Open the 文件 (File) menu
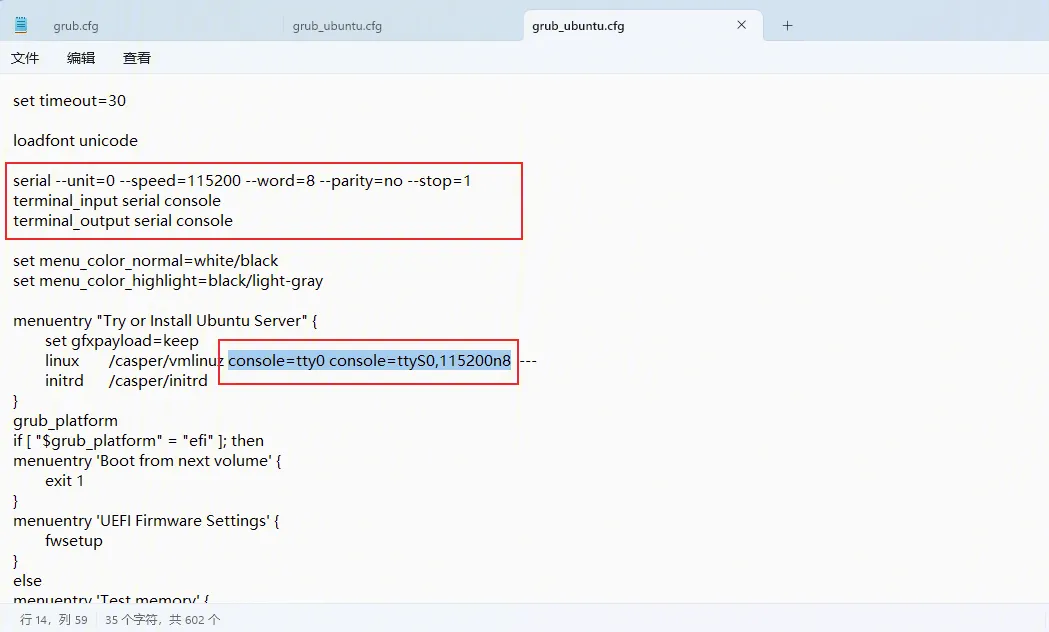This screenshot has height=632, width=1049. coord(25,58)
